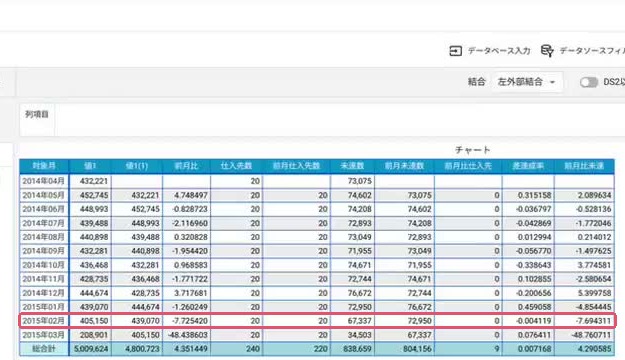Click the 列項目 column items field
This screenshot has width=625, height=360.
[x=321, y=120]
